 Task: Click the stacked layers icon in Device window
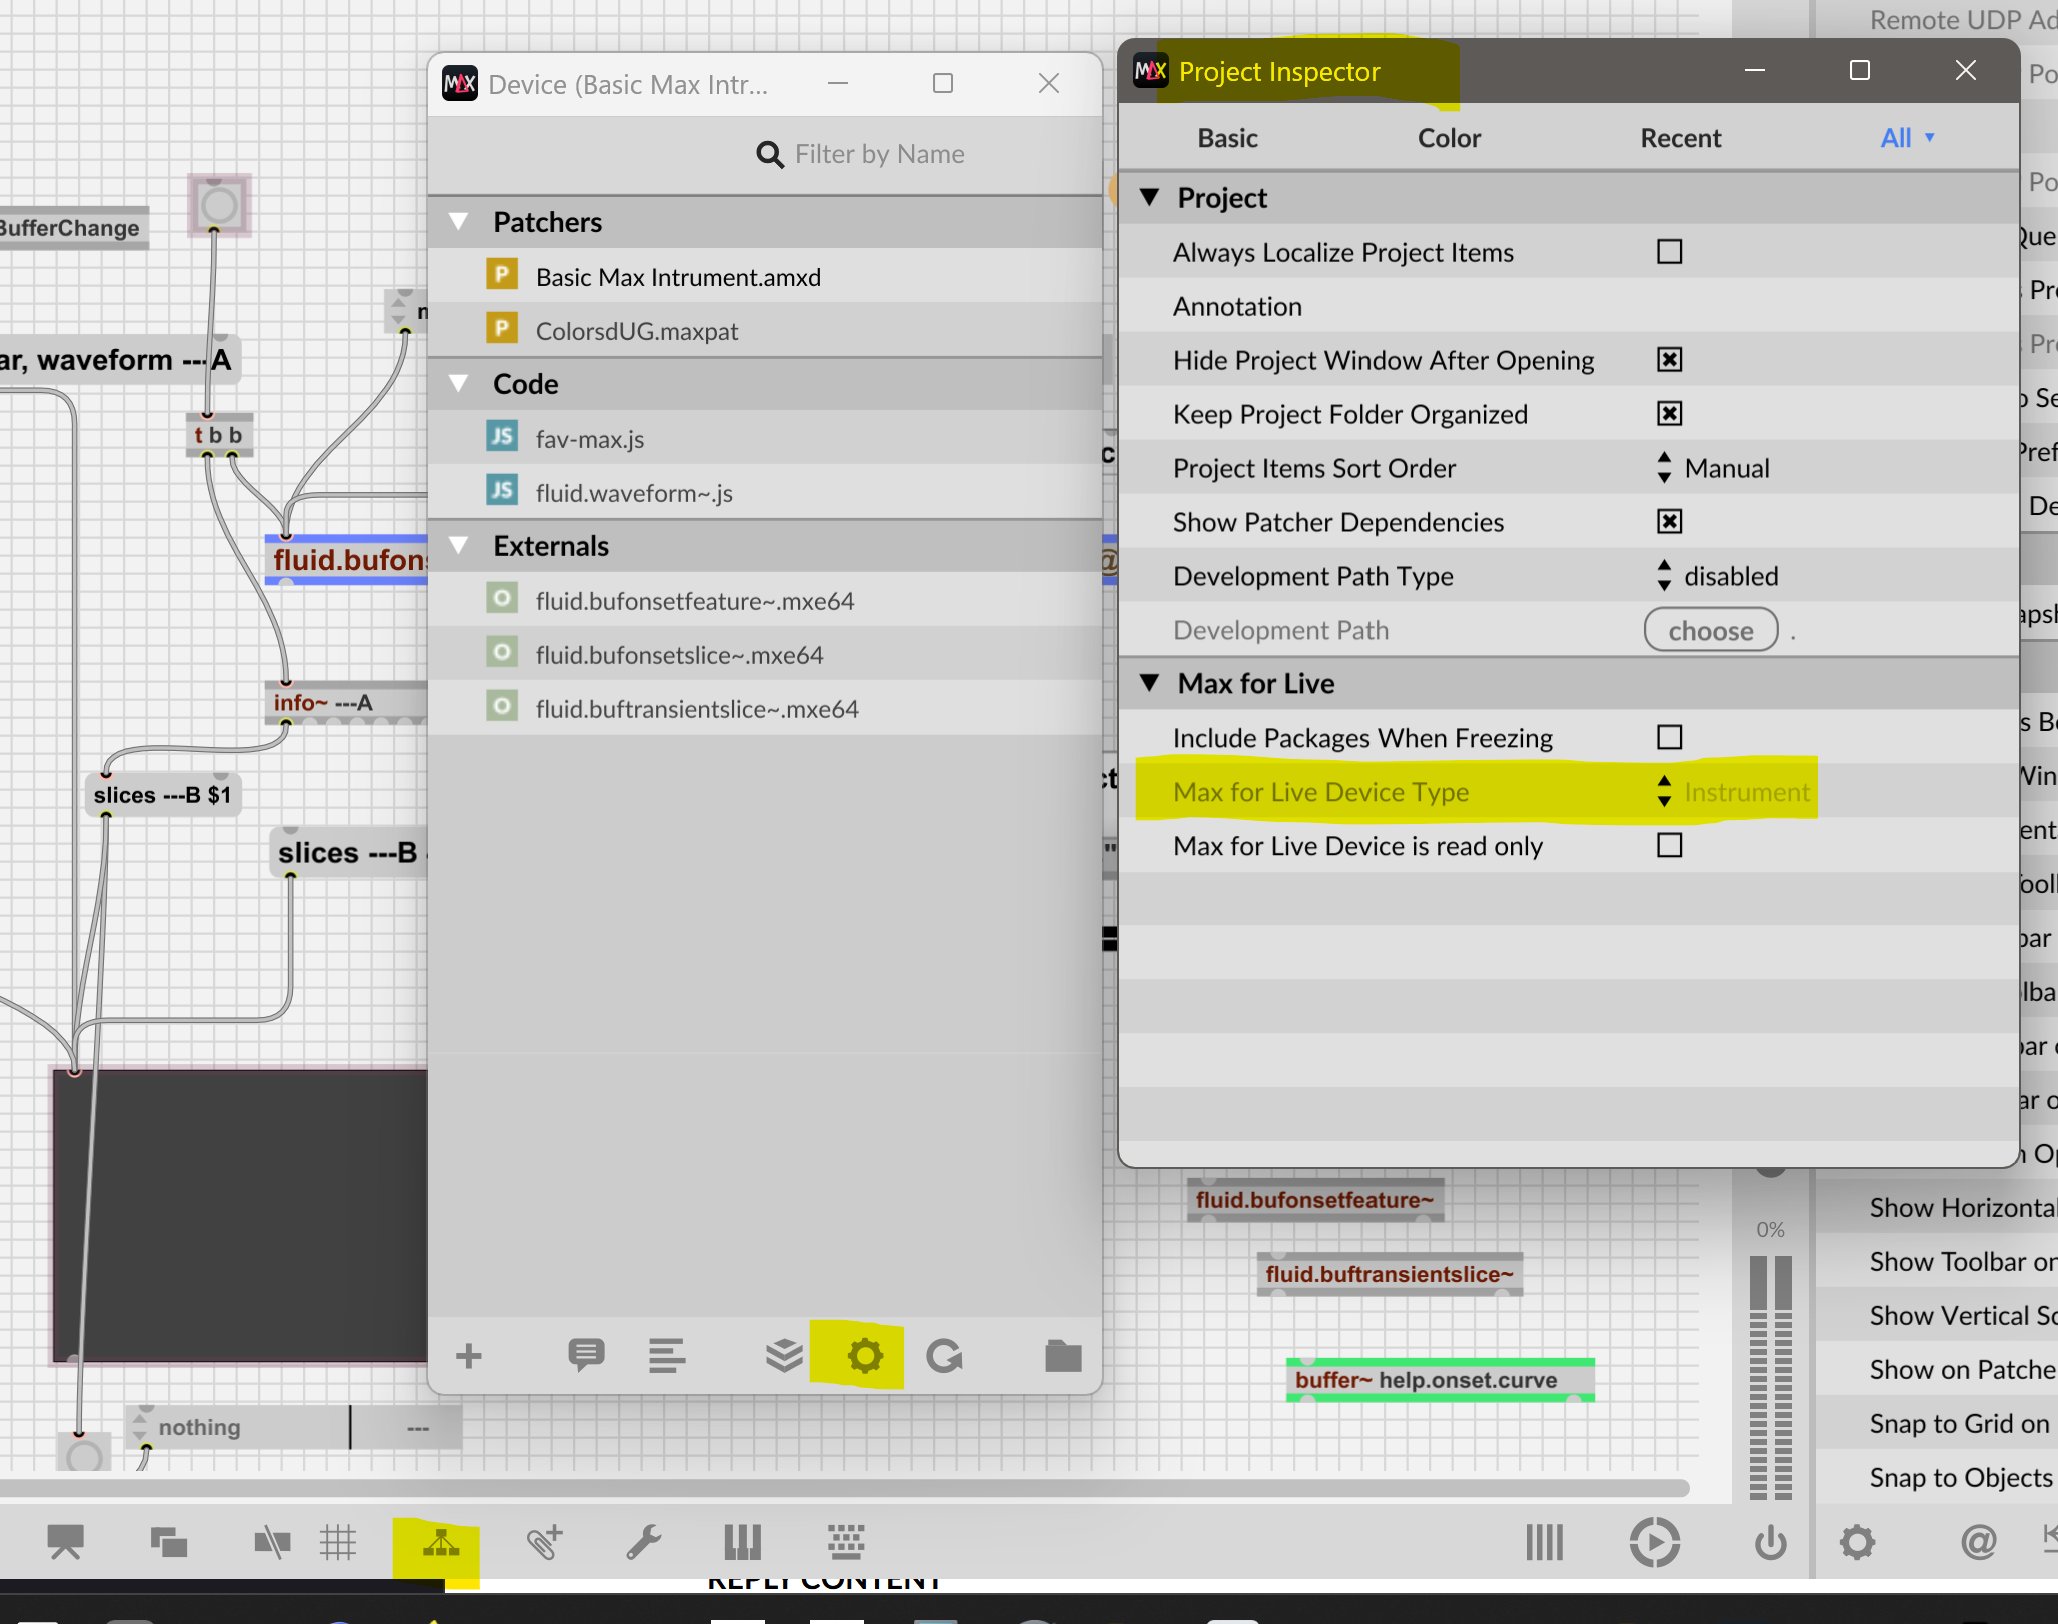784,1356
